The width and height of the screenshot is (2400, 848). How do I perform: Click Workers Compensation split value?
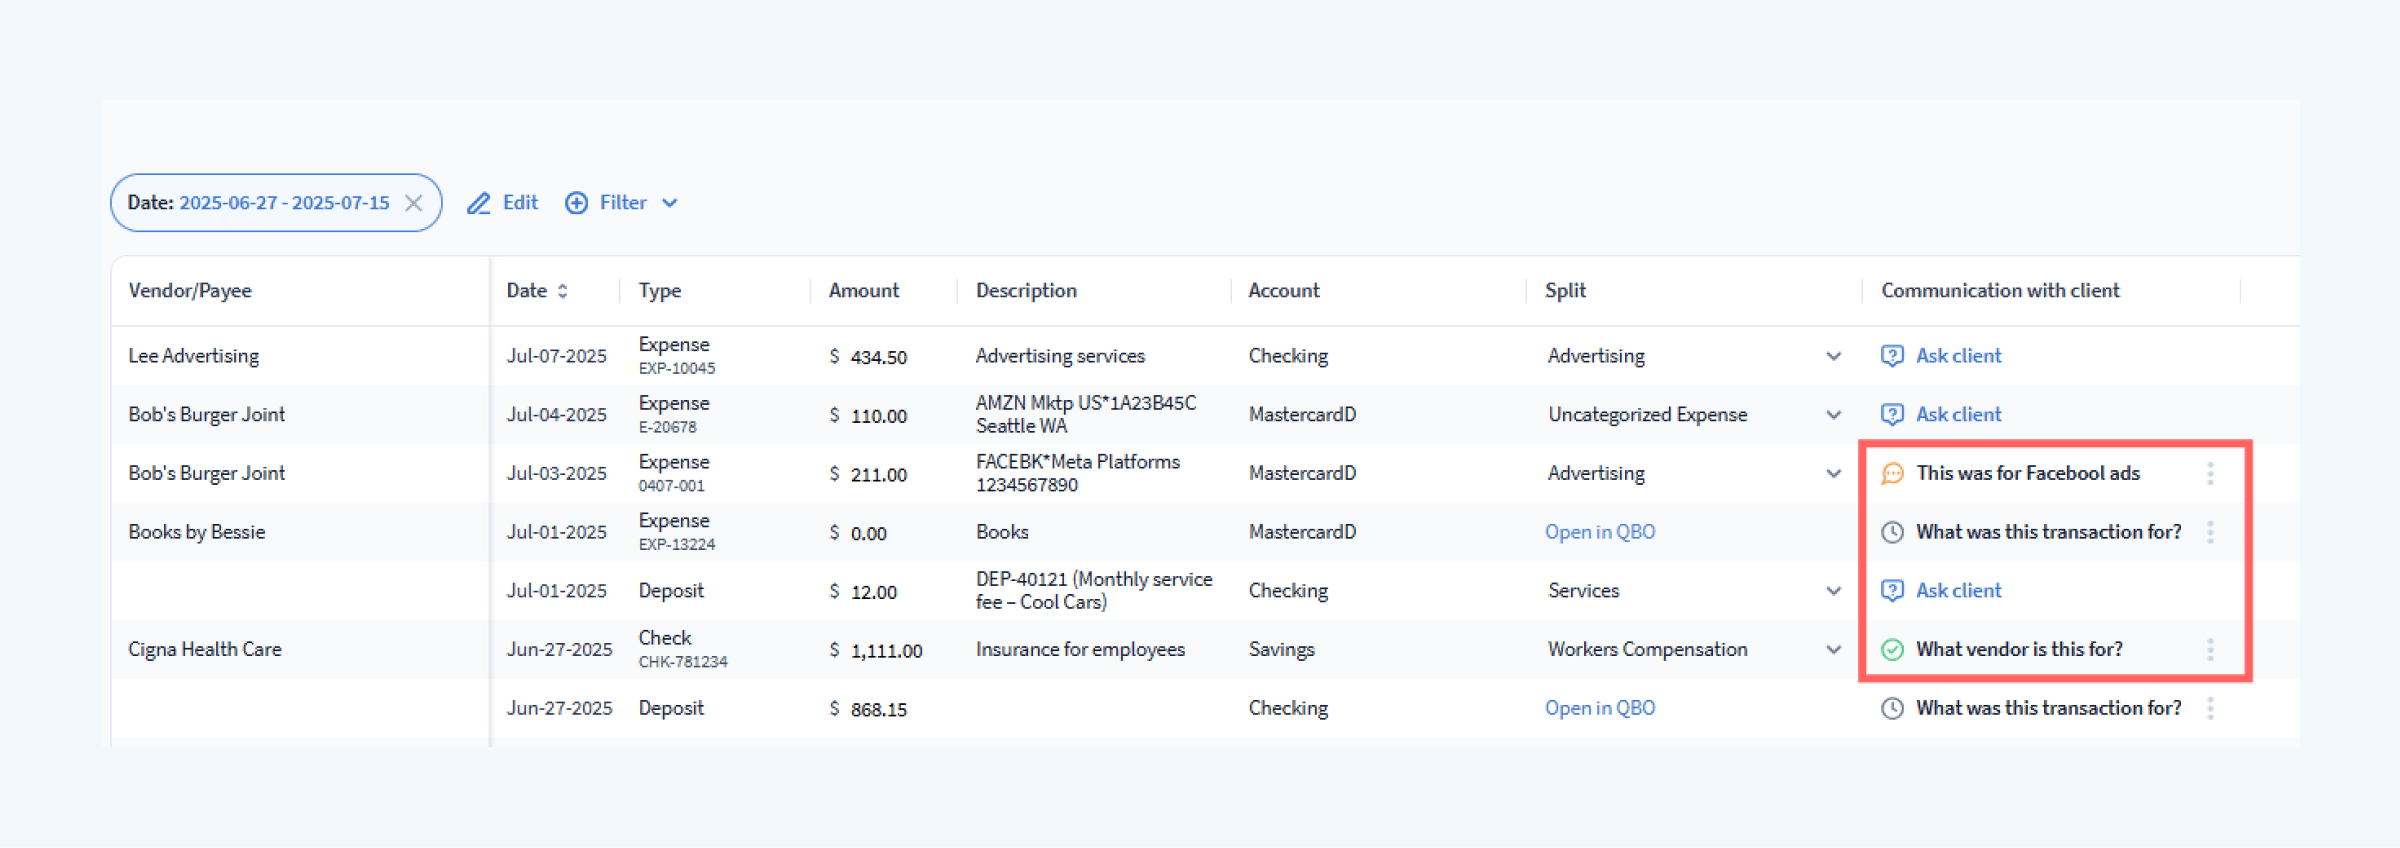[1647, 649]
